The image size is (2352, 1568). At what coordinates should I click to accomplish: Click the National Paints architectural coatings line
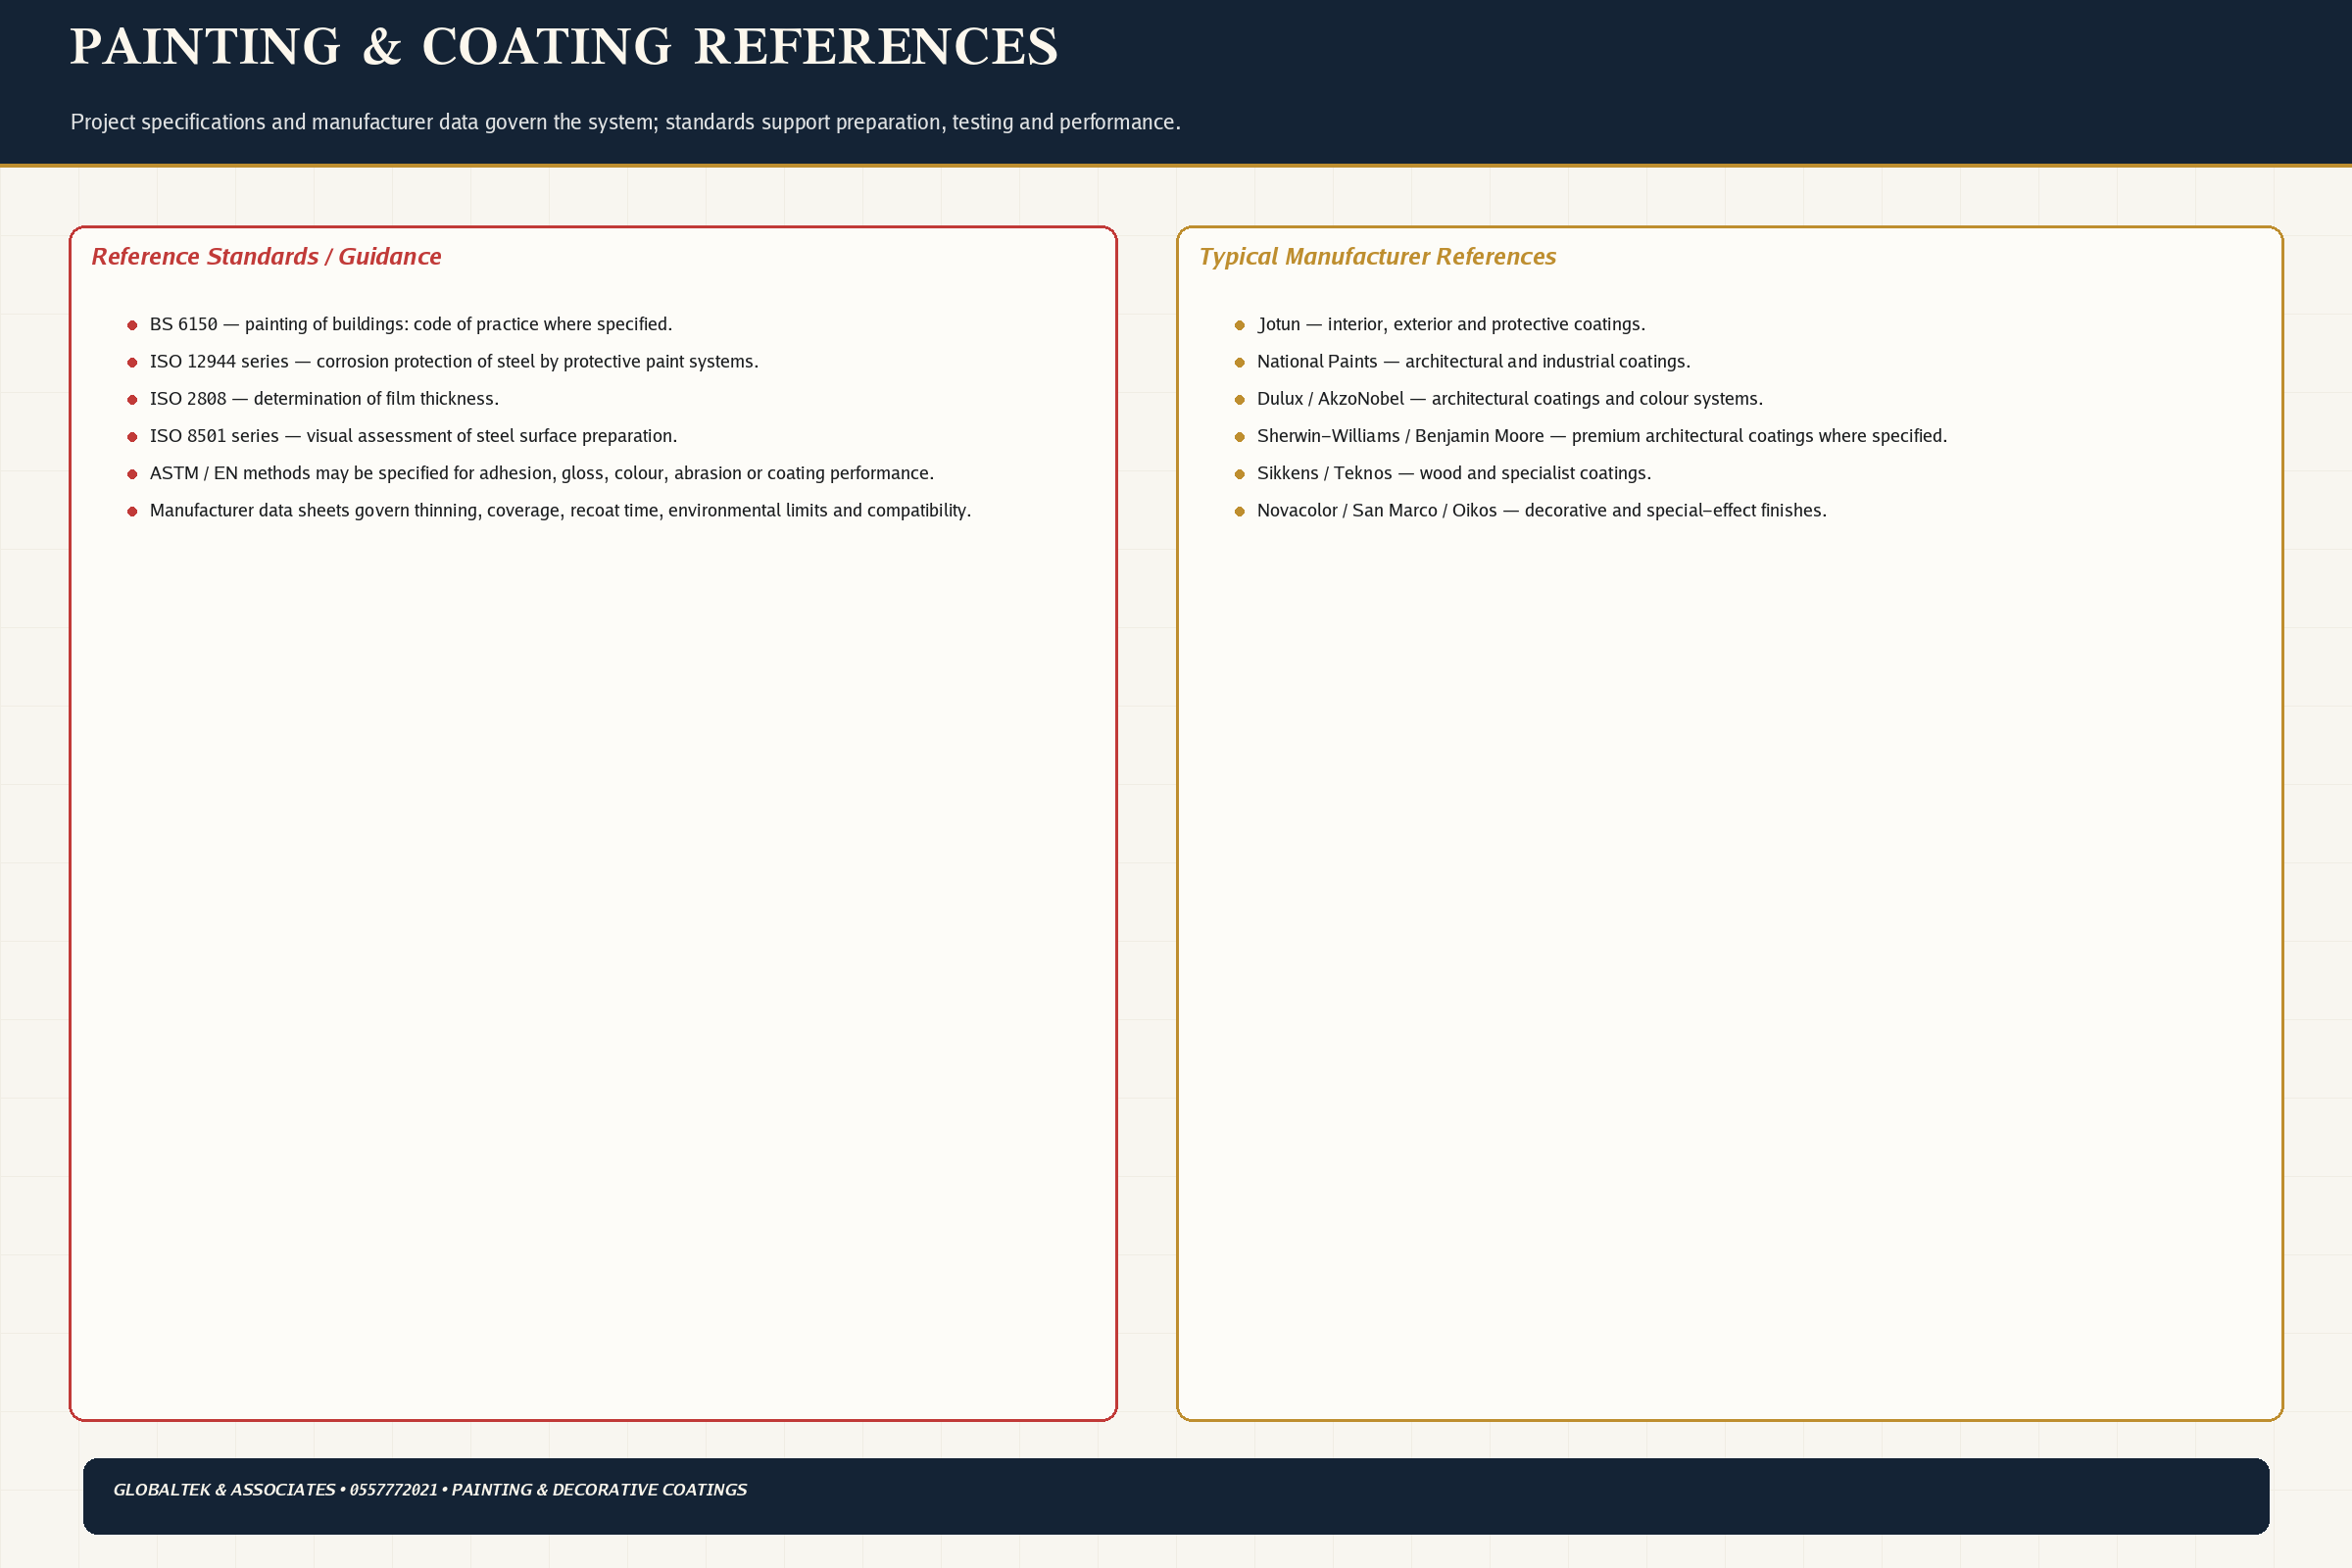pyautogui.click(x=1473, y=361)
